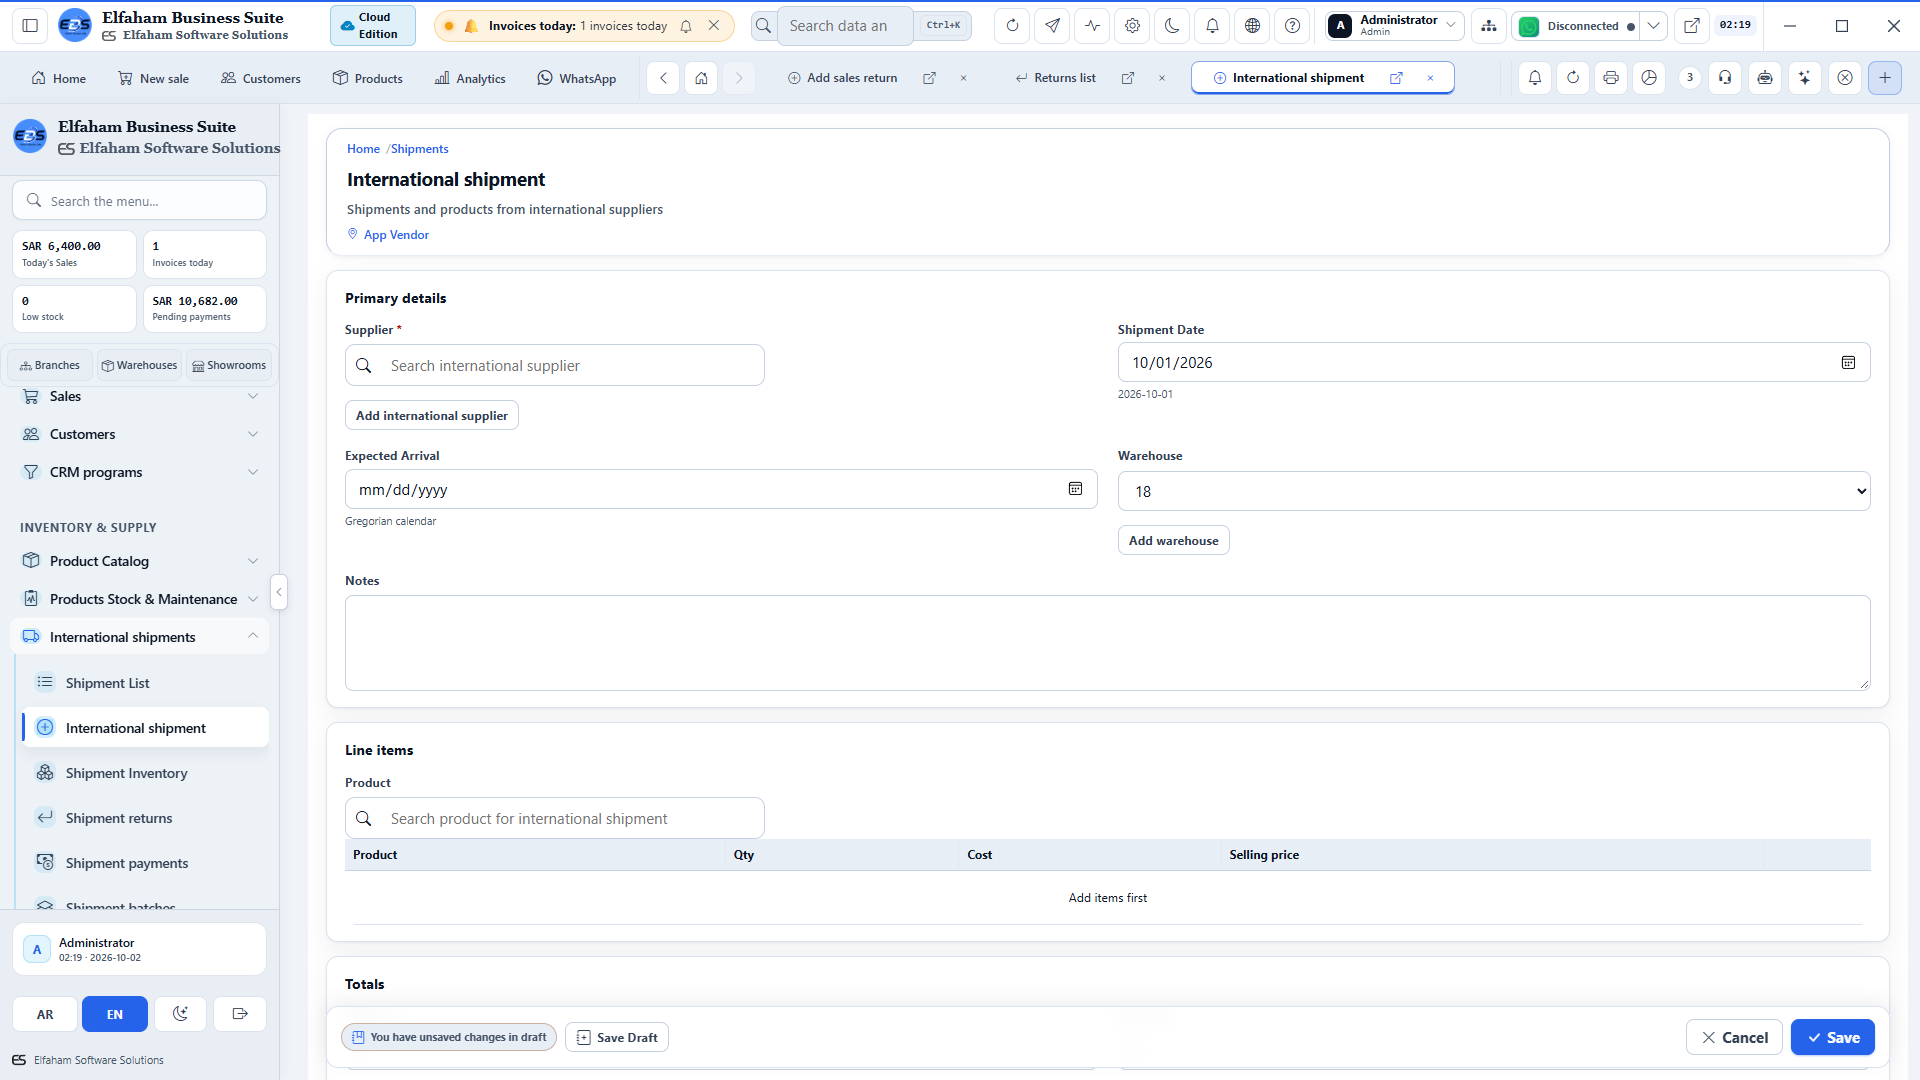Expand the Product Catalog section
1920x1080 pixels.
click(139, 562)
